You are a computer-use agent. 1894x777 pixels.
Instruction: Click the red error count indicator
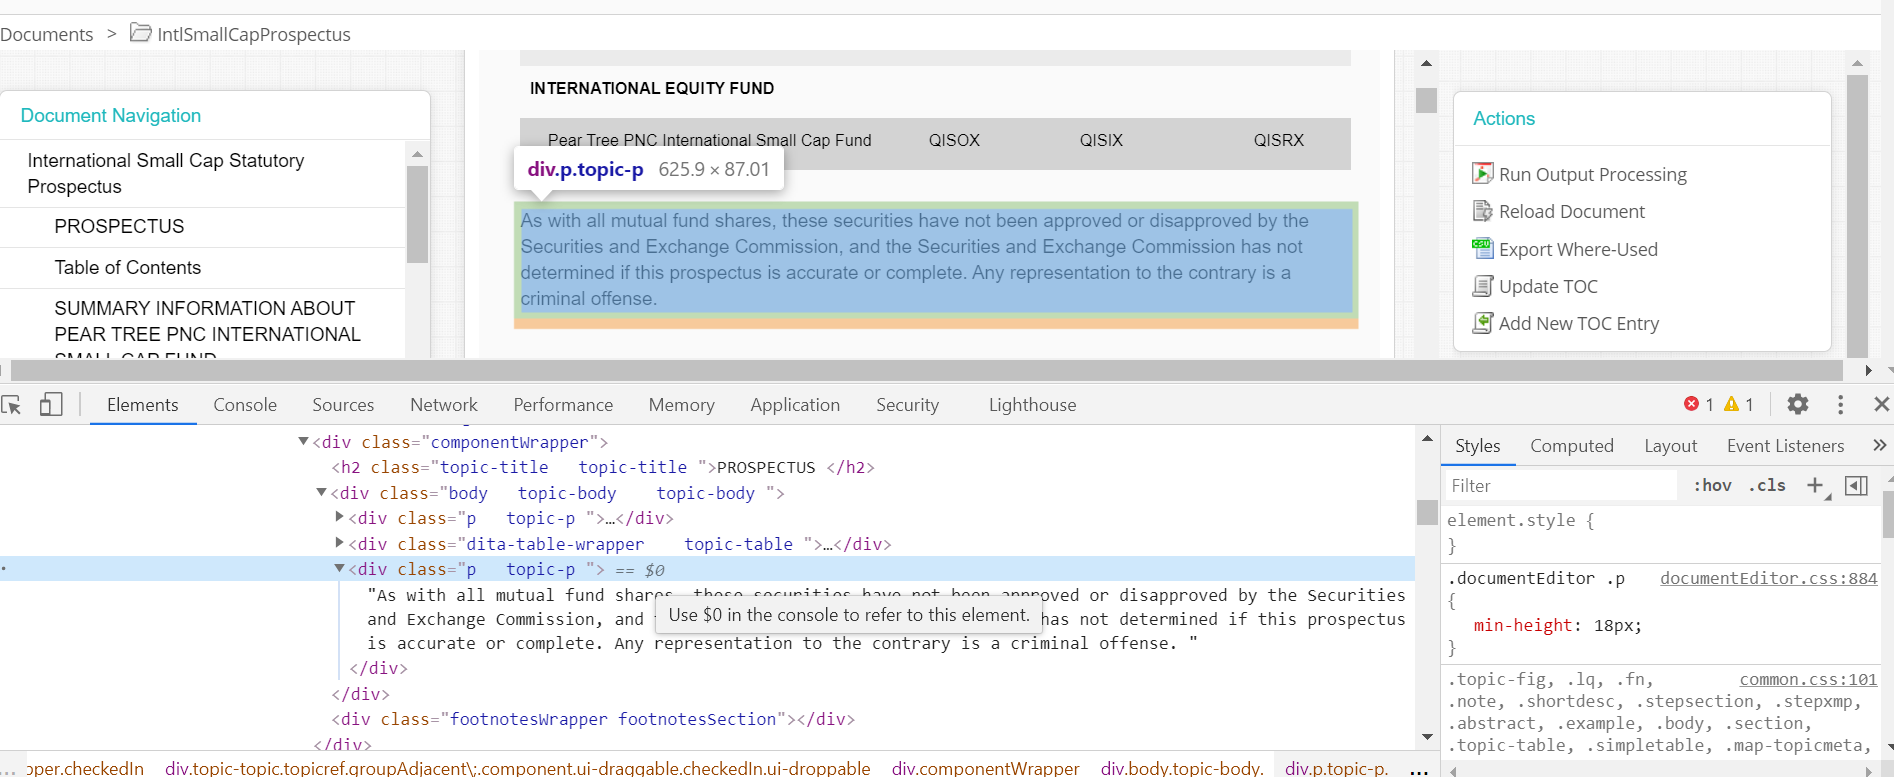point(1699,404)
